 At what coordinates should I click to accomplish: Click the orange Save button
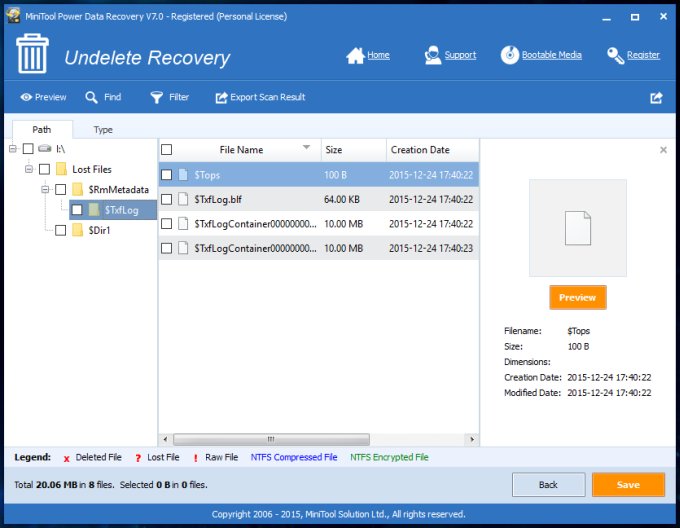[x=628, y=485]
